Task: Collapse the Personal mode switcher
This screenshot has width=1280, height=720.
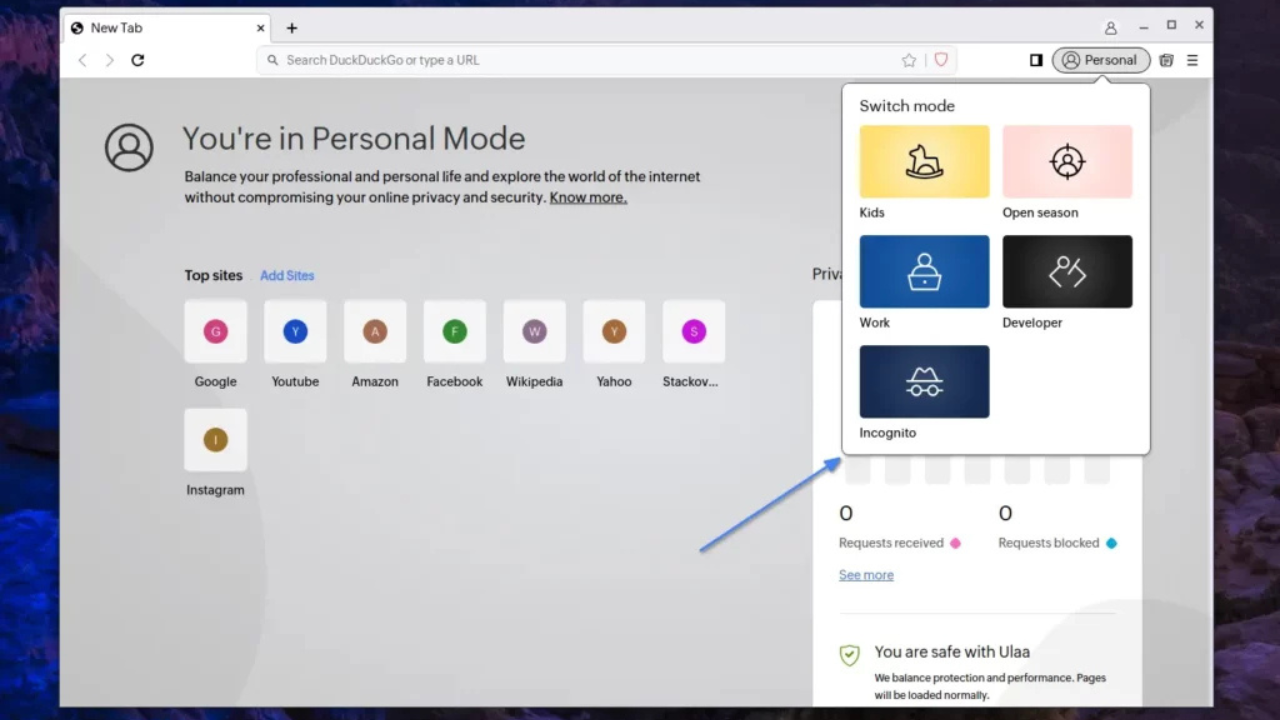Action: (x=1100, y=60)
